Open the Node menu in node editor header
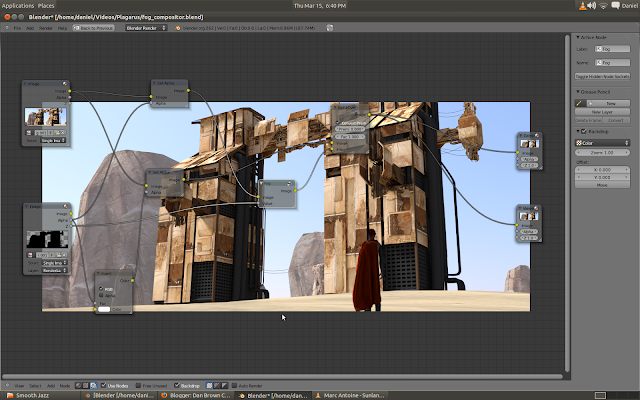This screenshot has width=640, height=400. pyautogui.click(x=62, y=384)
